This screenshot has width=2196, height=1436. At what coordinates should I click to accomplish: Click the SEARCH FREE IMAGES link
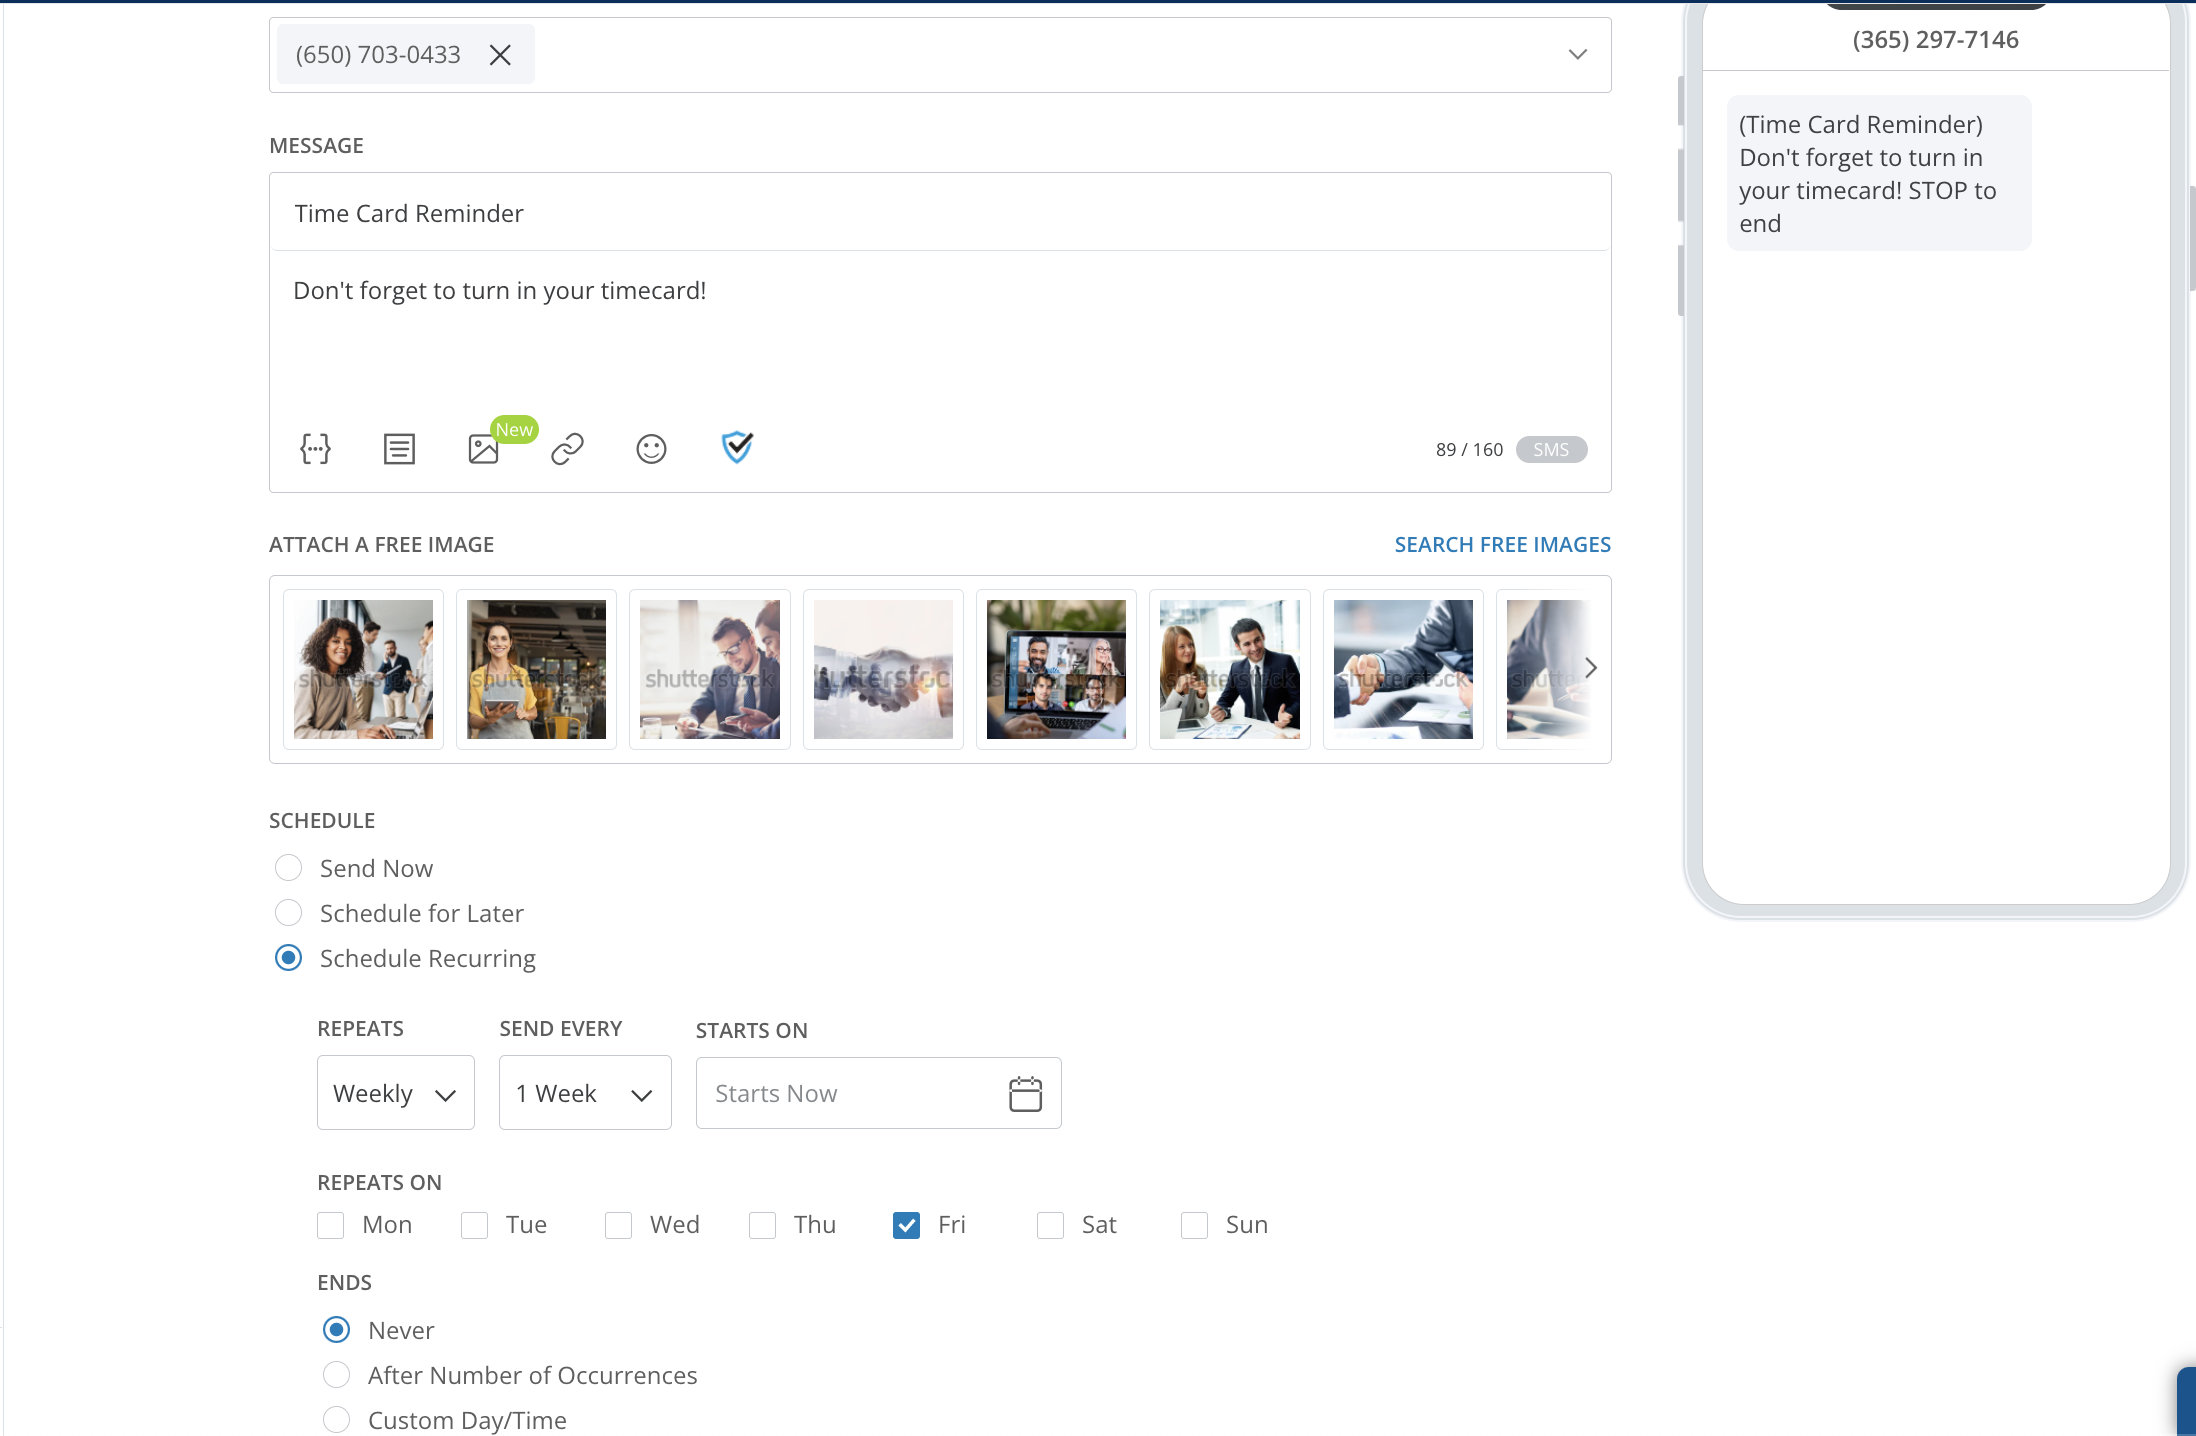[1502, 544]
